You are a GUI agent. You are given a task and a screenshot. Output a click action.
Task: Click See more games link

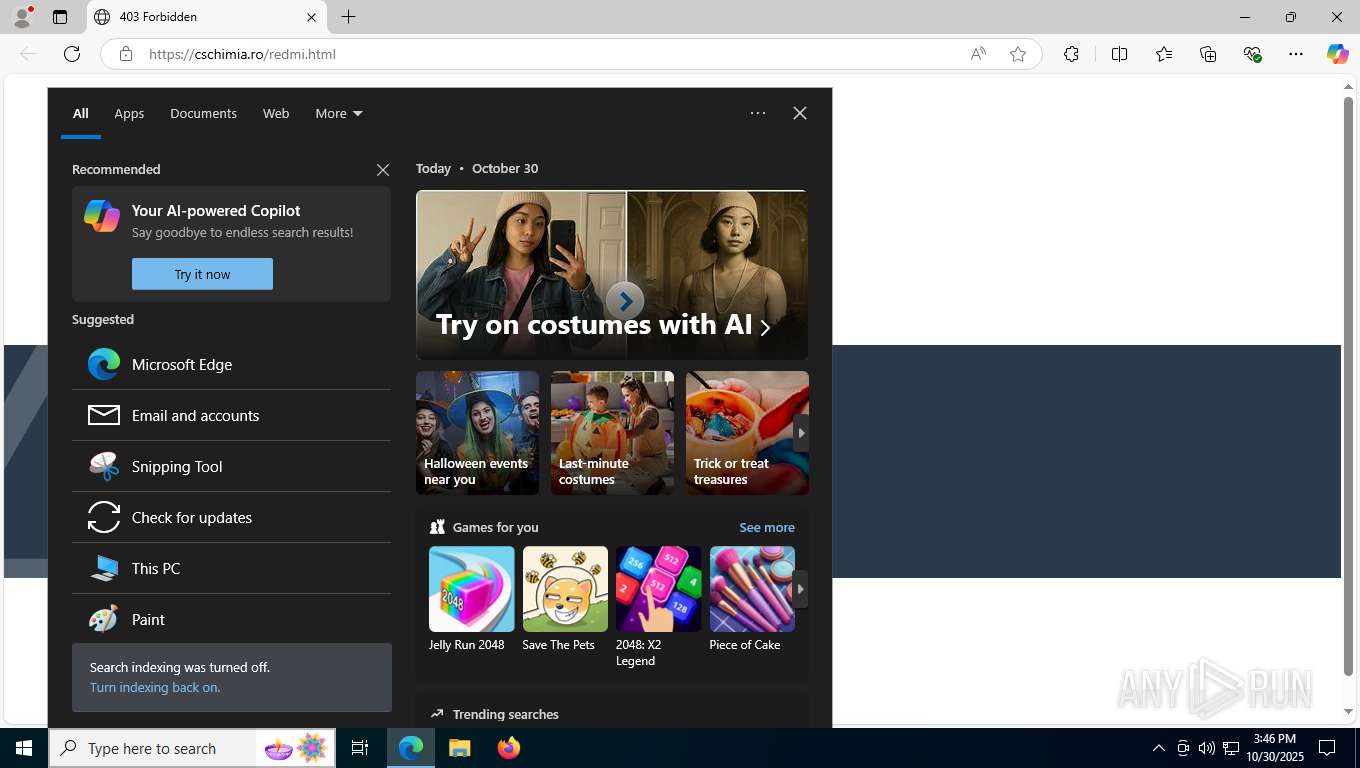tap(767, 527)
